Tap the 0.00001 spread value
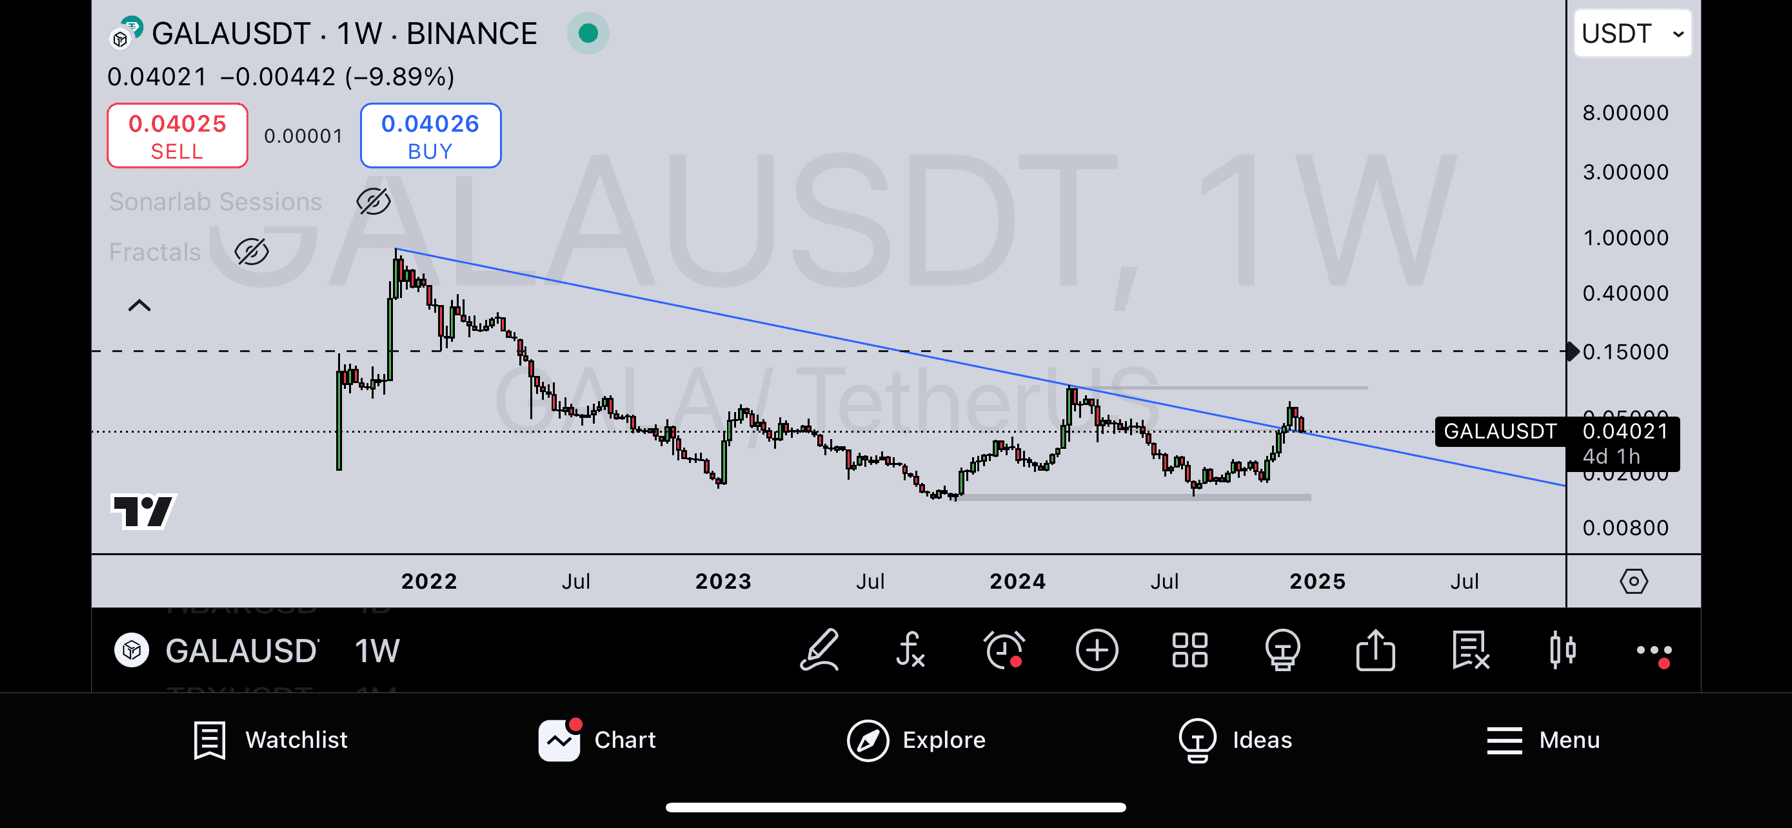 coord(304,136)
